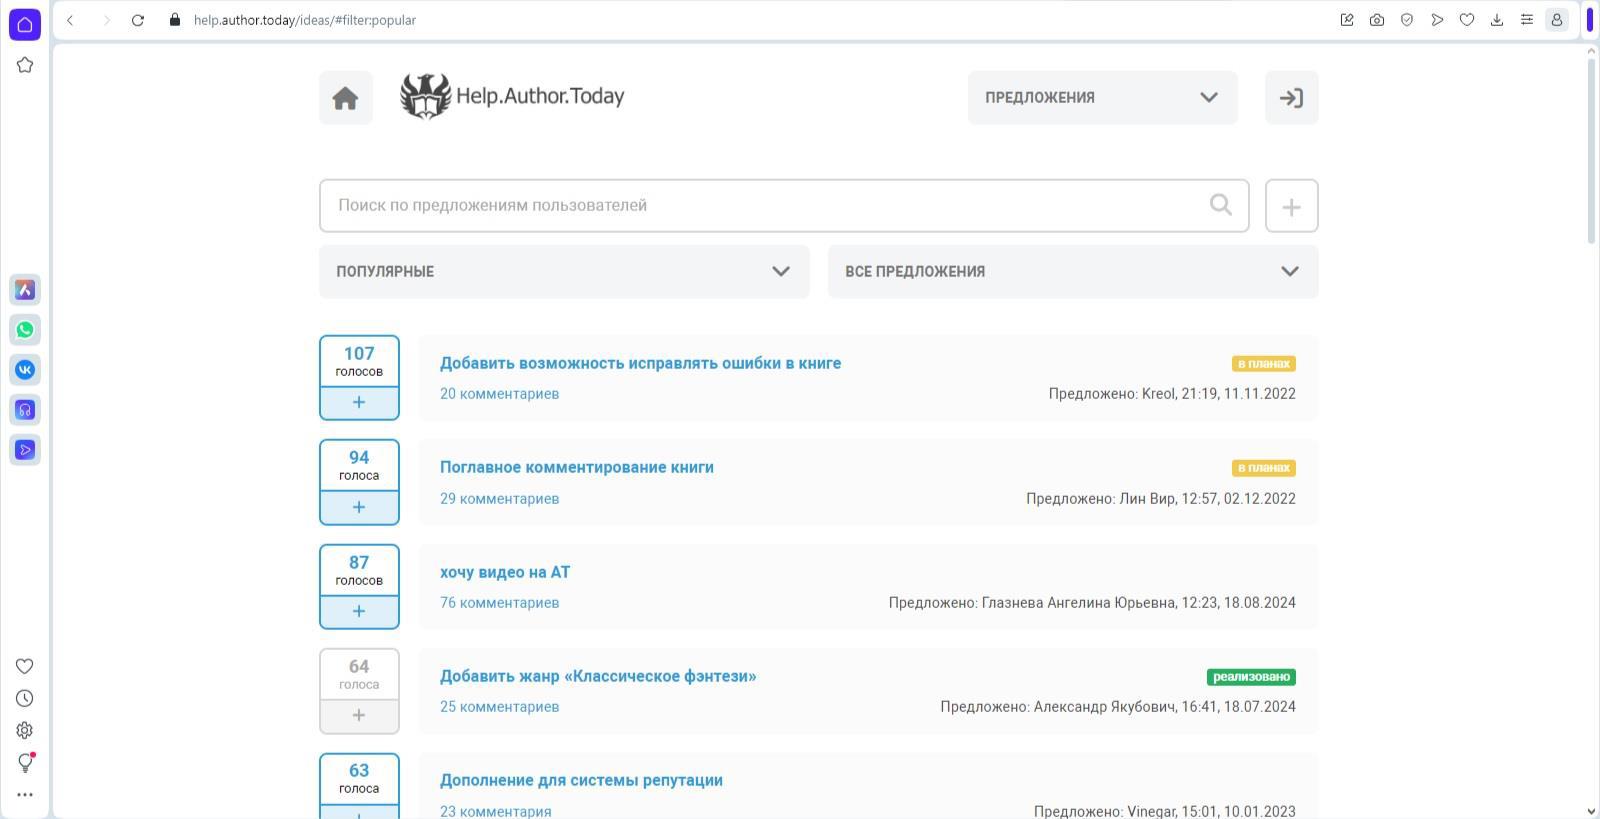
Task: Expand the 'Предложения' section dropdown
Action: [1102, 98]
